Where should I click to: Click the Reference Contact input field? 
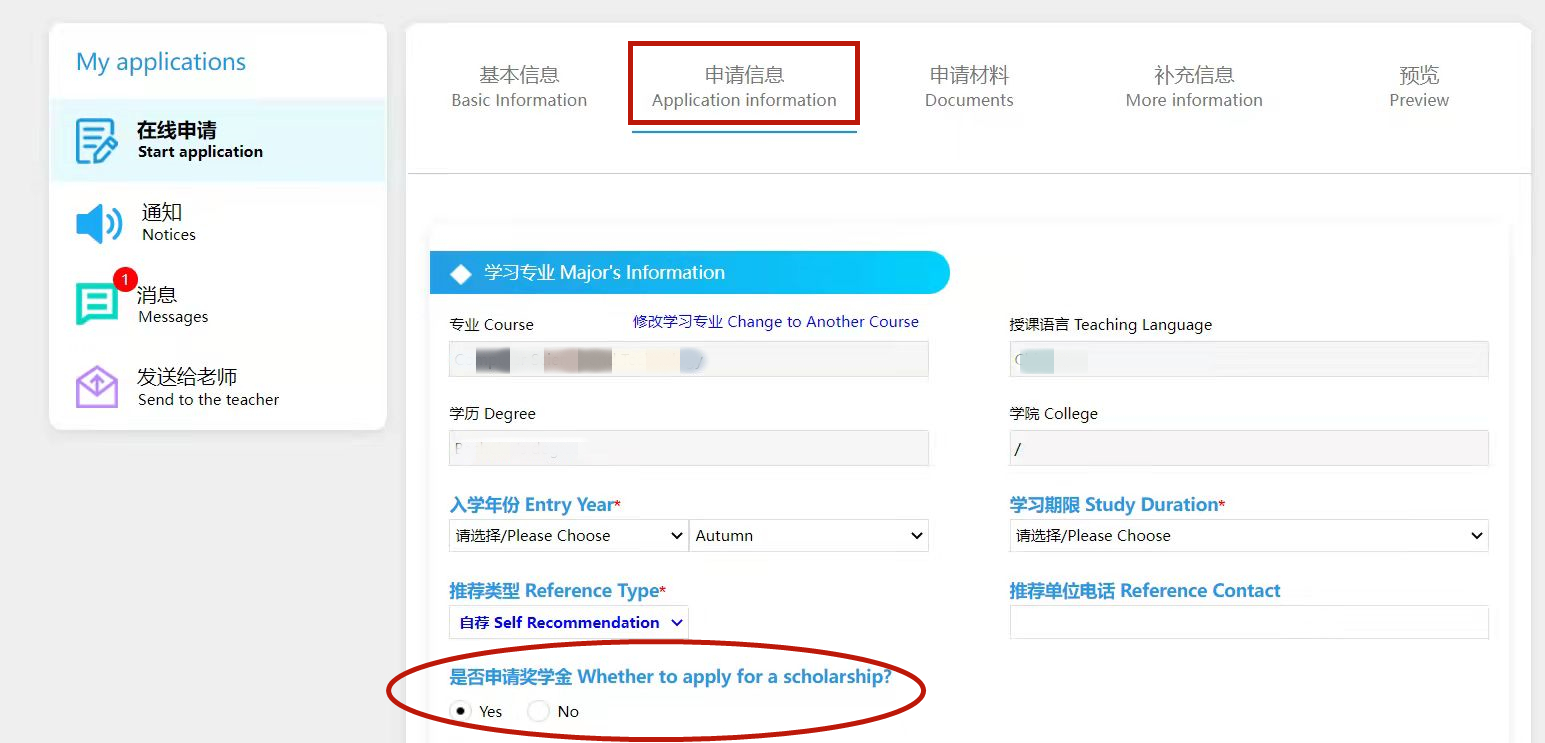(x=1247, y=622)
